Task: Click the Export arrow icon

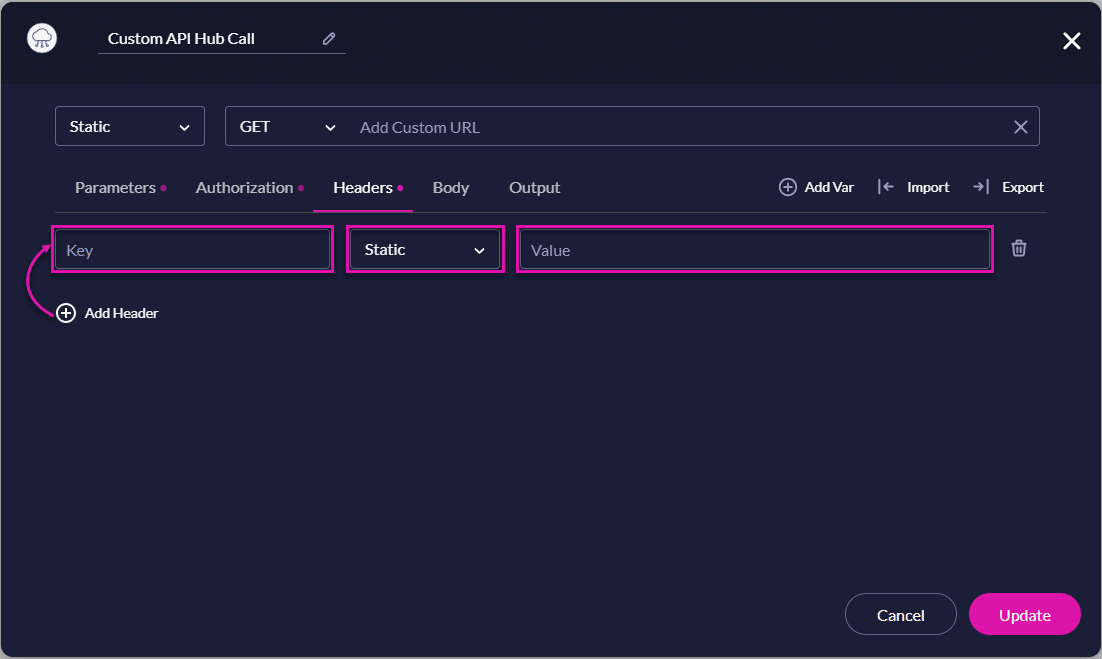Action: (x=981, y=186)
